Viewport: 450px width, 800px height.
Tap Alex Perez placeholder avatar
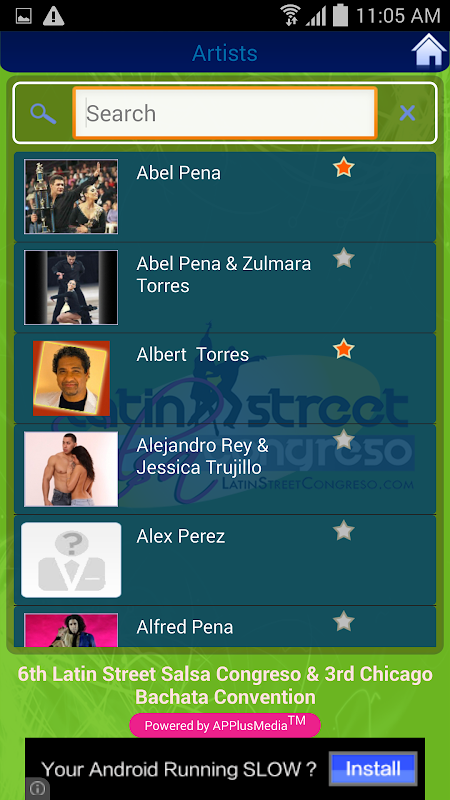point(71,560)
